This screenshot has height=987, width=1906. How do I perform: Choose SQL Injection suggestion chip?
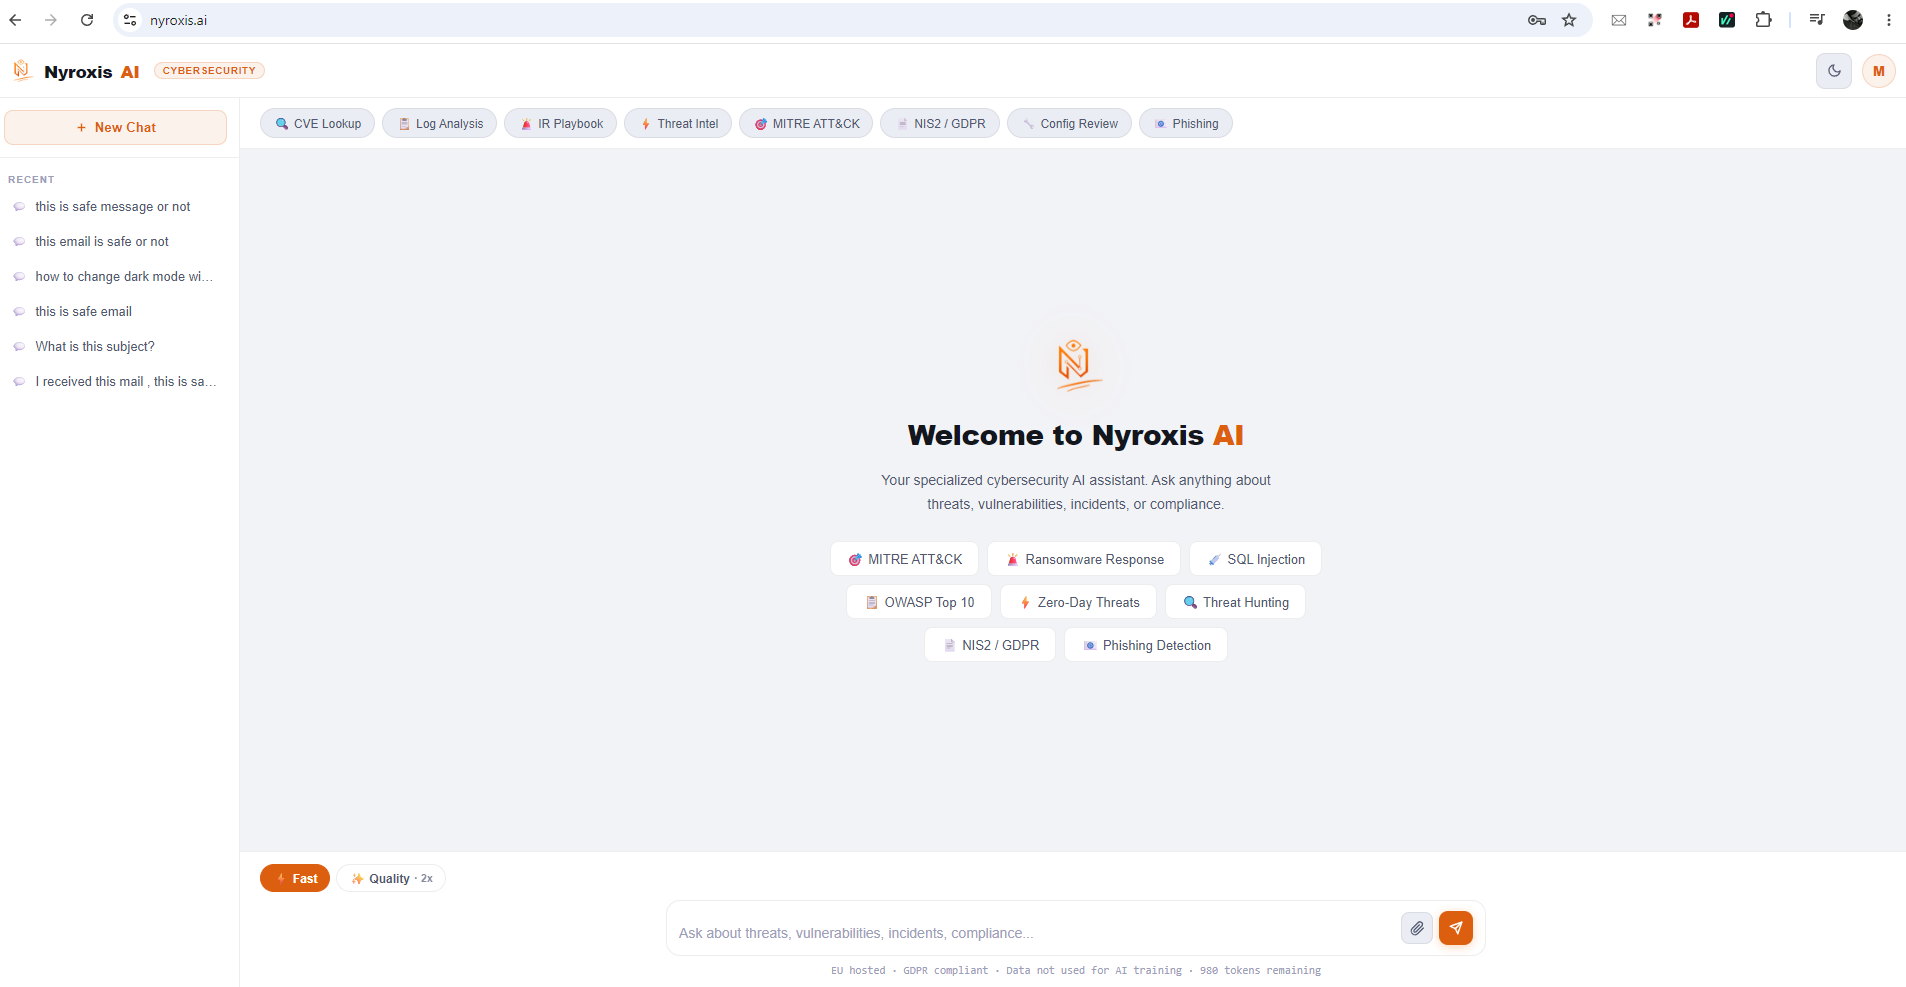pyautogui.click(x=1255, y=559)
